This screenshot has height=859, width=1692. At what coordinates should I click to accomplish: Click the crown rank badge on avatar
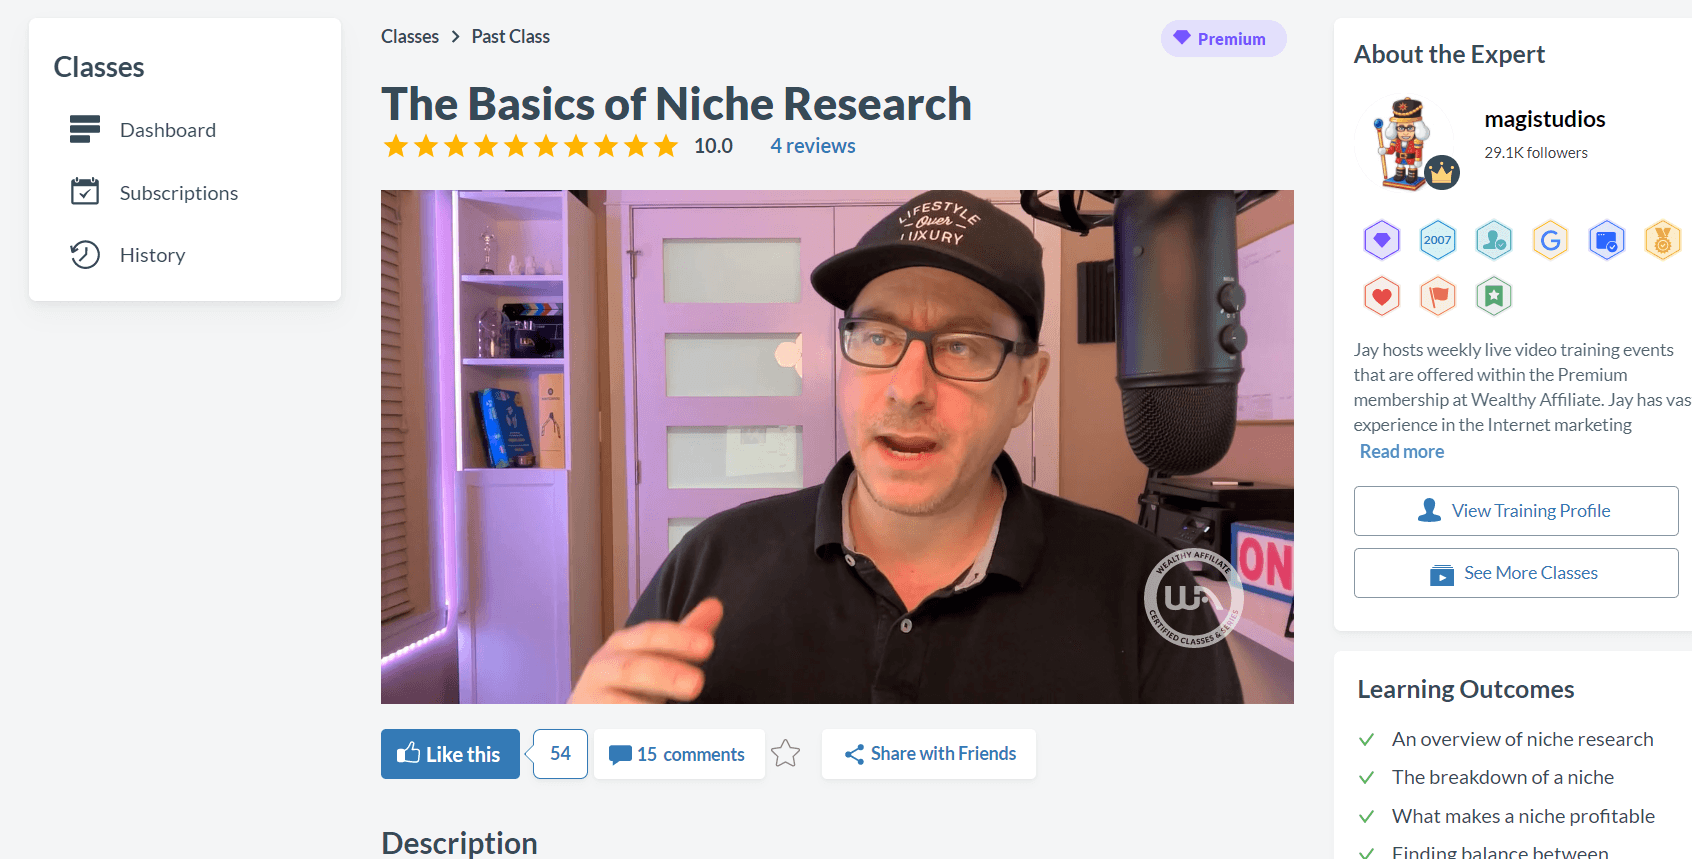(1442, 173)
